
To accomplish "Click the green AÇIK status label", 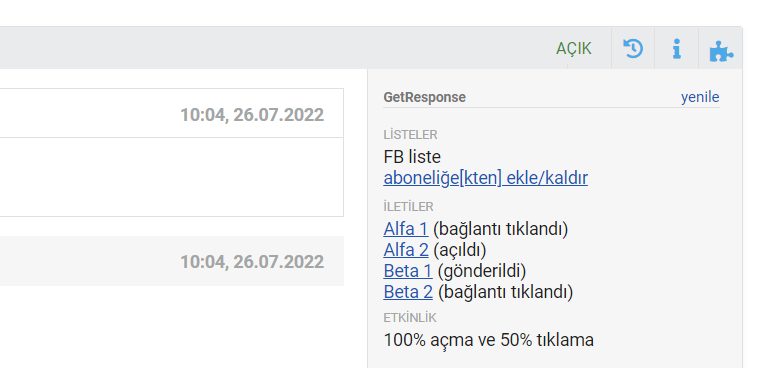I will point(574,49).
